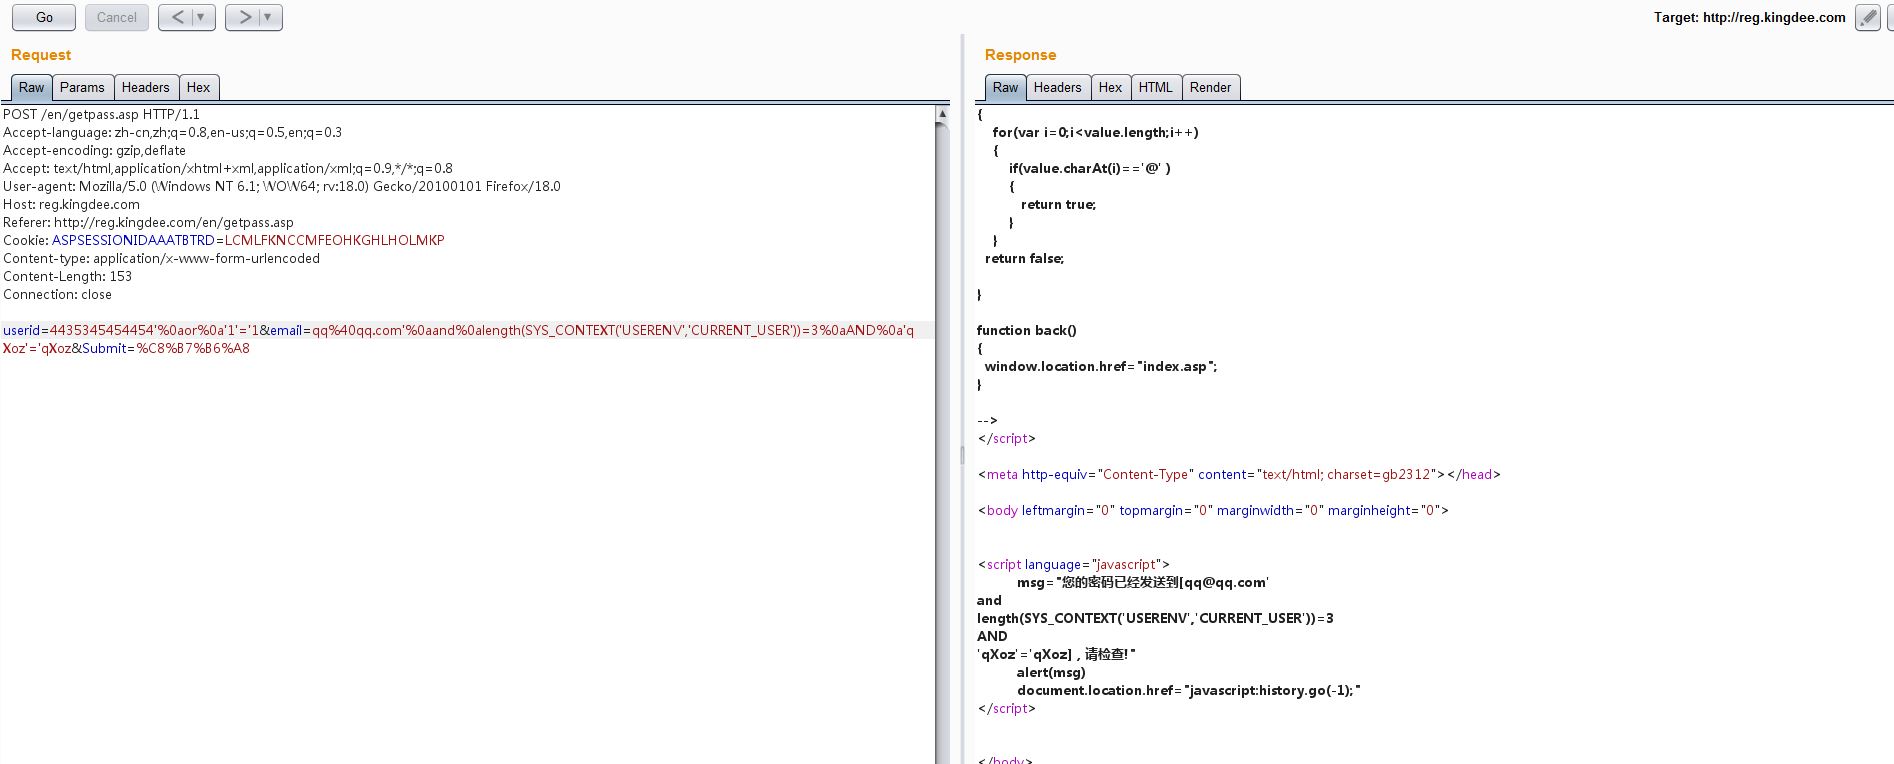Go to next request with right arrow

click(x=245, y=17)
